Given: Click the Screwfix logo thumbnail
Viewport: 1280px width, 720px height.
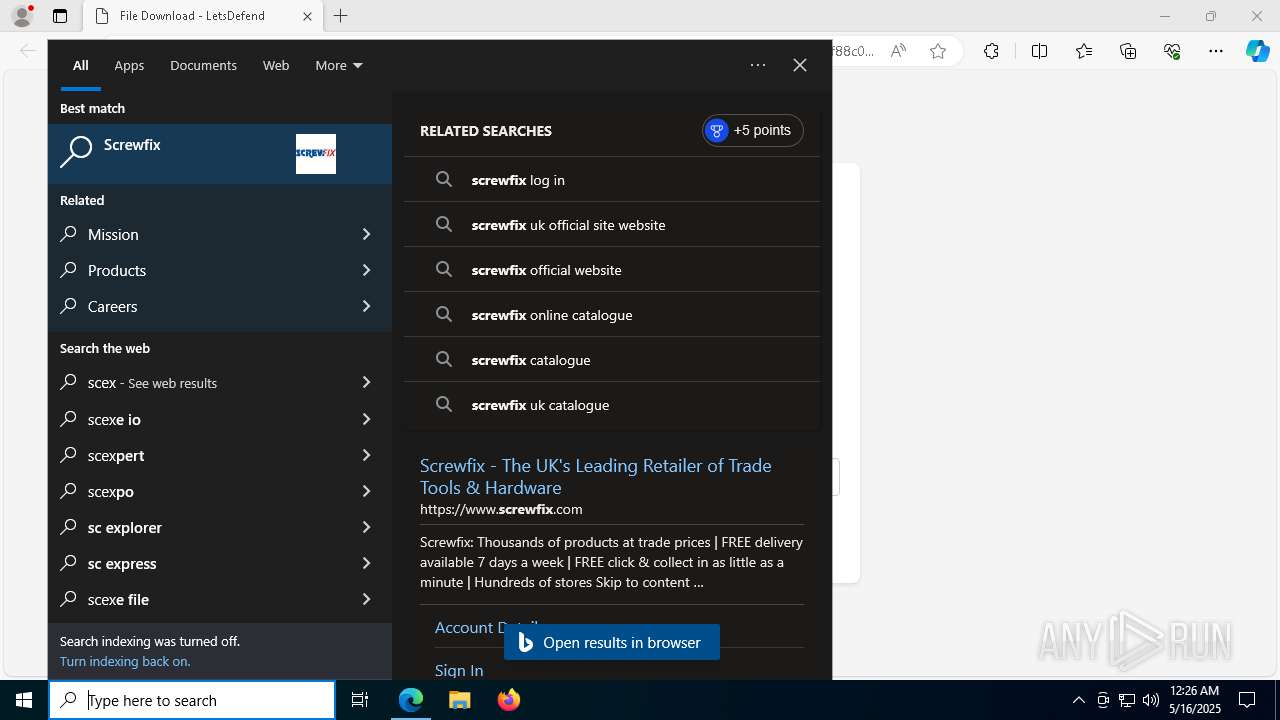Looking at the screenshot, I should point(316,154).
